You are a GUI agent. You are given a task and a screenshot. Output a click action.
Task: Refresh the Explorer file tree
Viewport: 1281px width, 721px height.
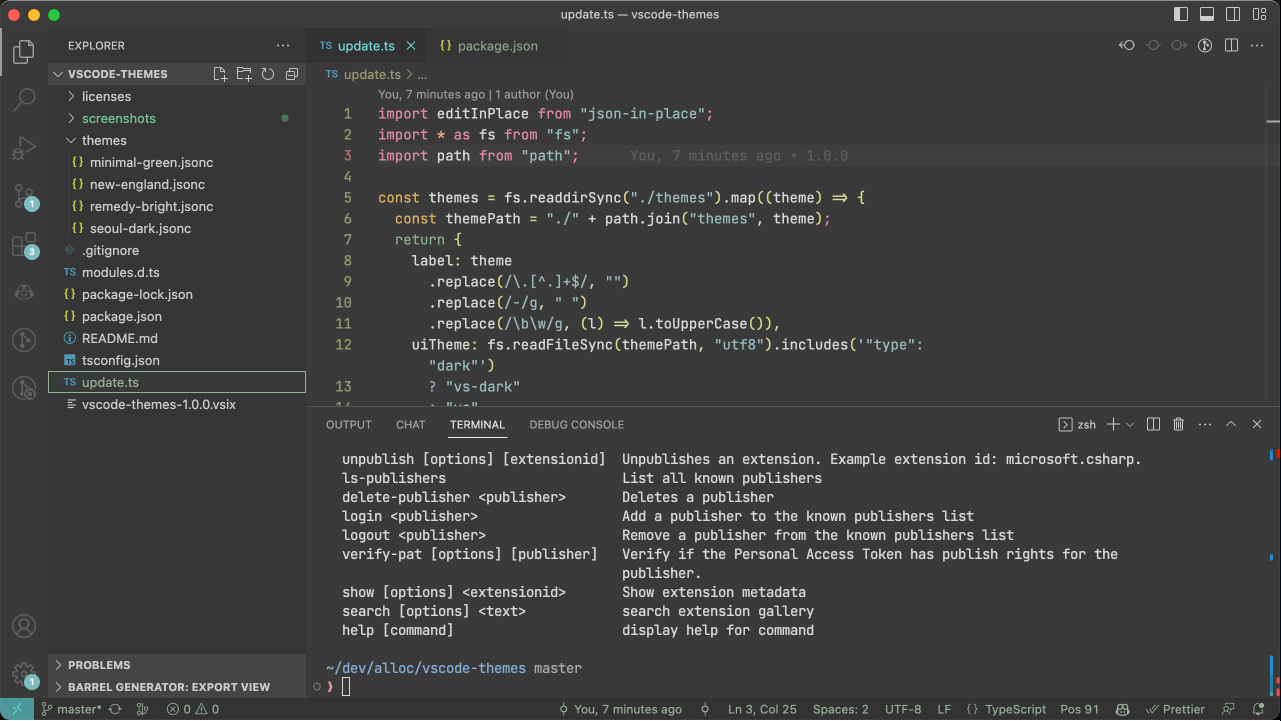click(268, 74)
